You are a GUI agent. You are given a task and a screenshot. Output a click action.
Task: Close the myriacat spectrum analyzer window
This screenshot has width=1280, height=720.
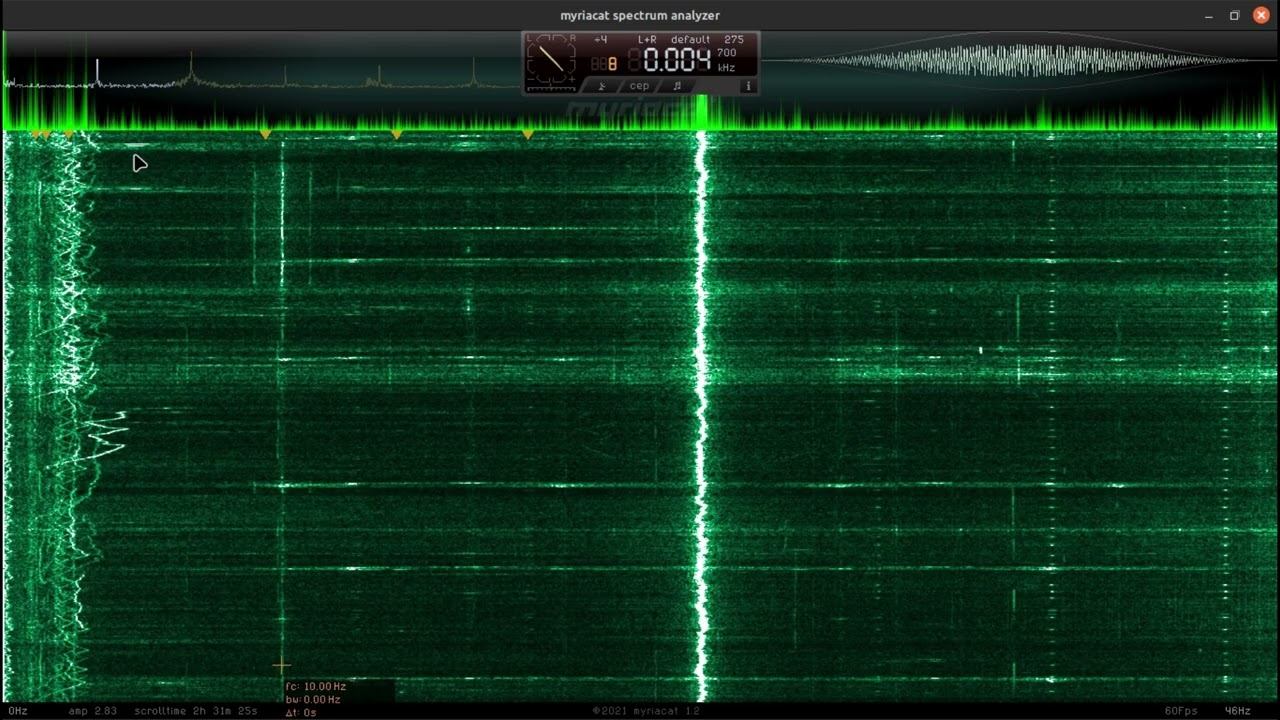[x=1261, y=15]
